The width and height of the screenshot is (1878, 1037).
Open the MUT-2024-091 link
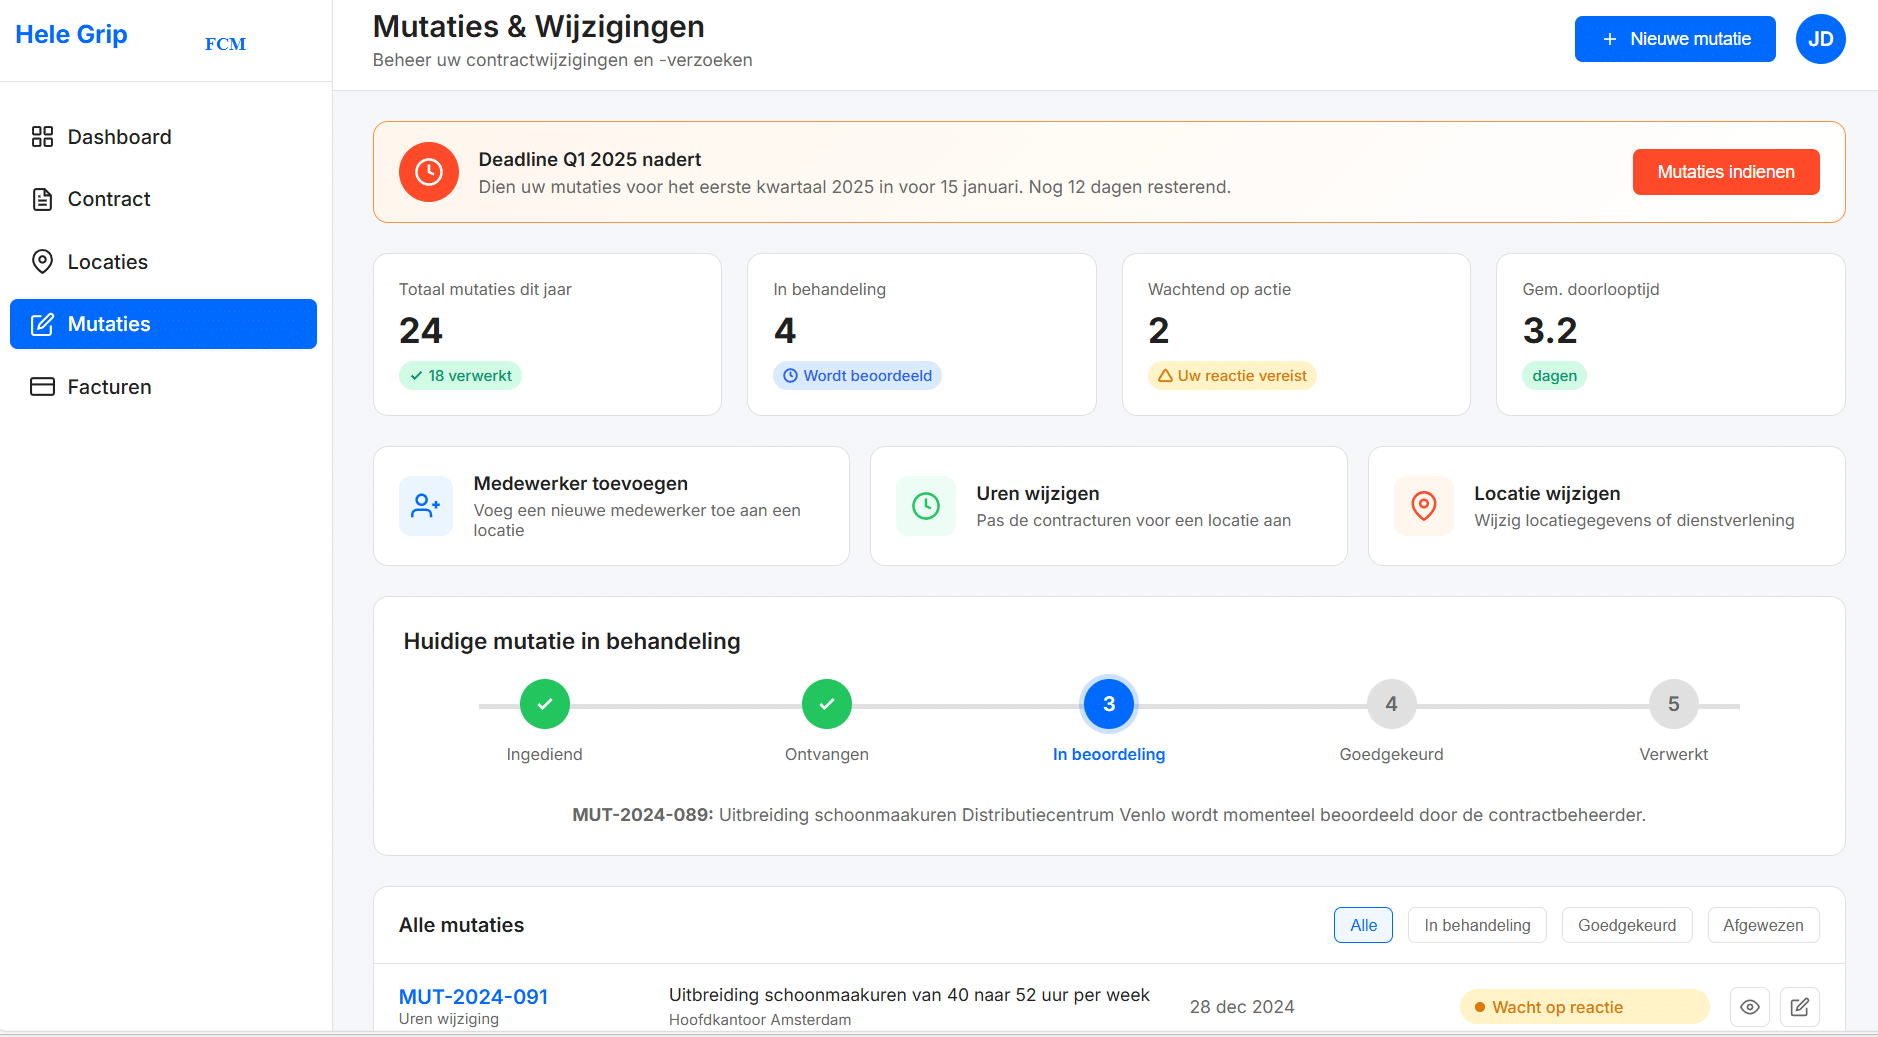(473, 996)
